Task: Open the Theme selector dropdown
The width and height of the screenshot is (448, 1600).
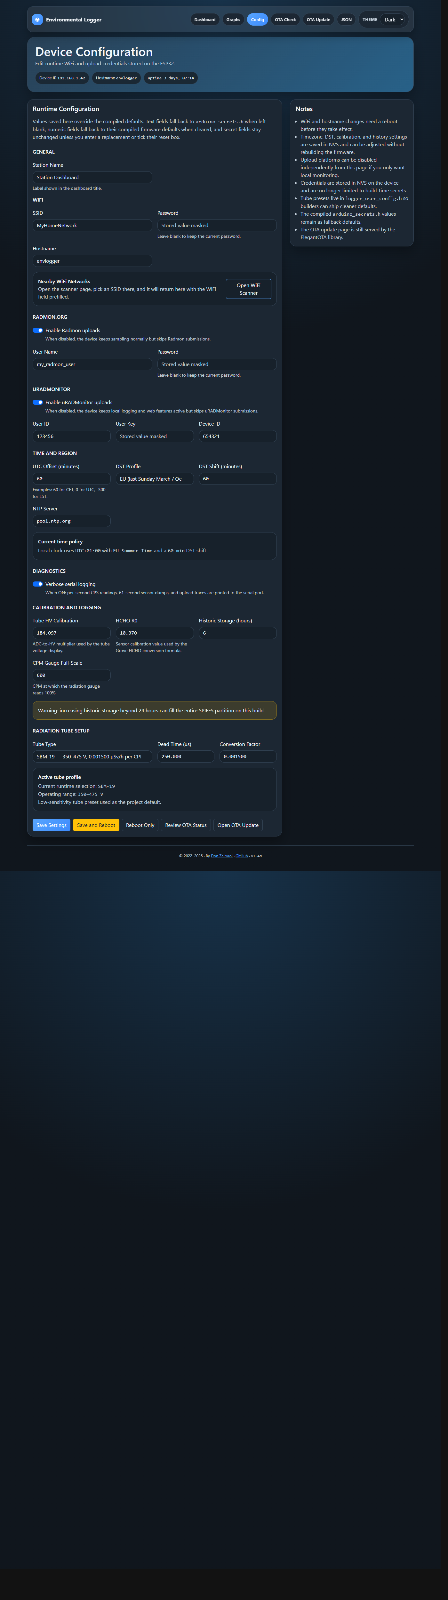Action: pyautogui.click(x=394, y=19)
